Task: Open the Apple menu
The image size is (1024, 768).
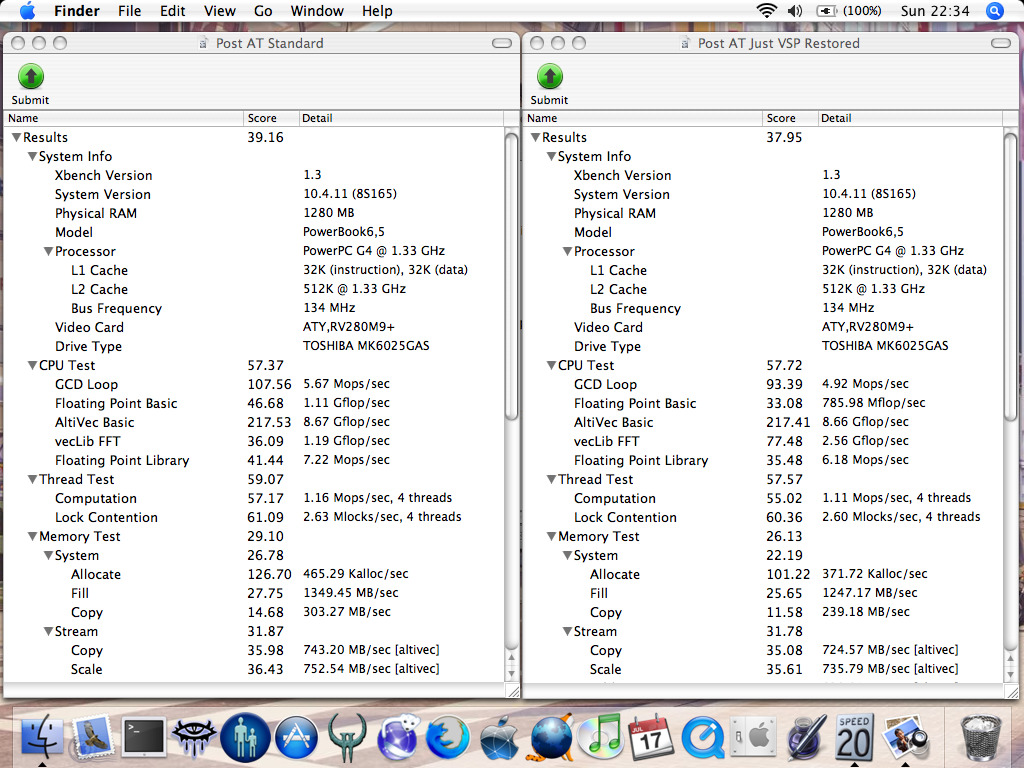Action: [x=27, y=11]
